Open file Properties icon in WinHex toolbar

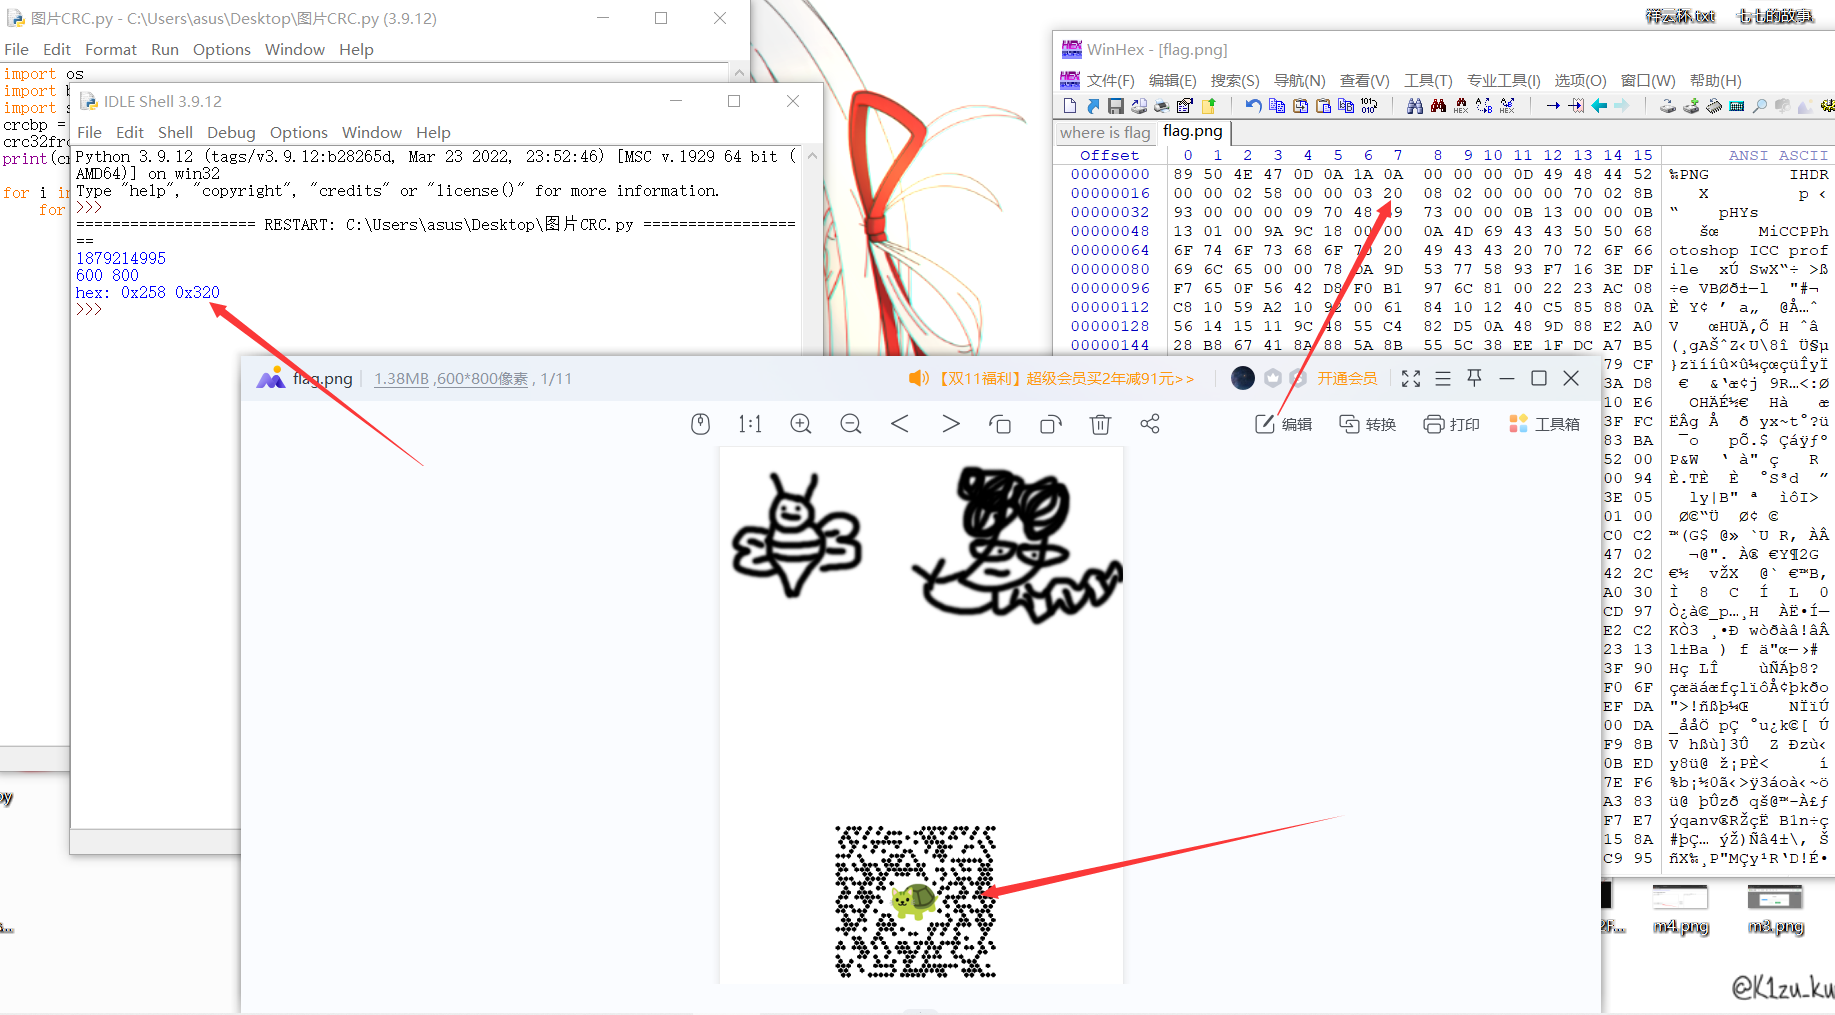1185,106
